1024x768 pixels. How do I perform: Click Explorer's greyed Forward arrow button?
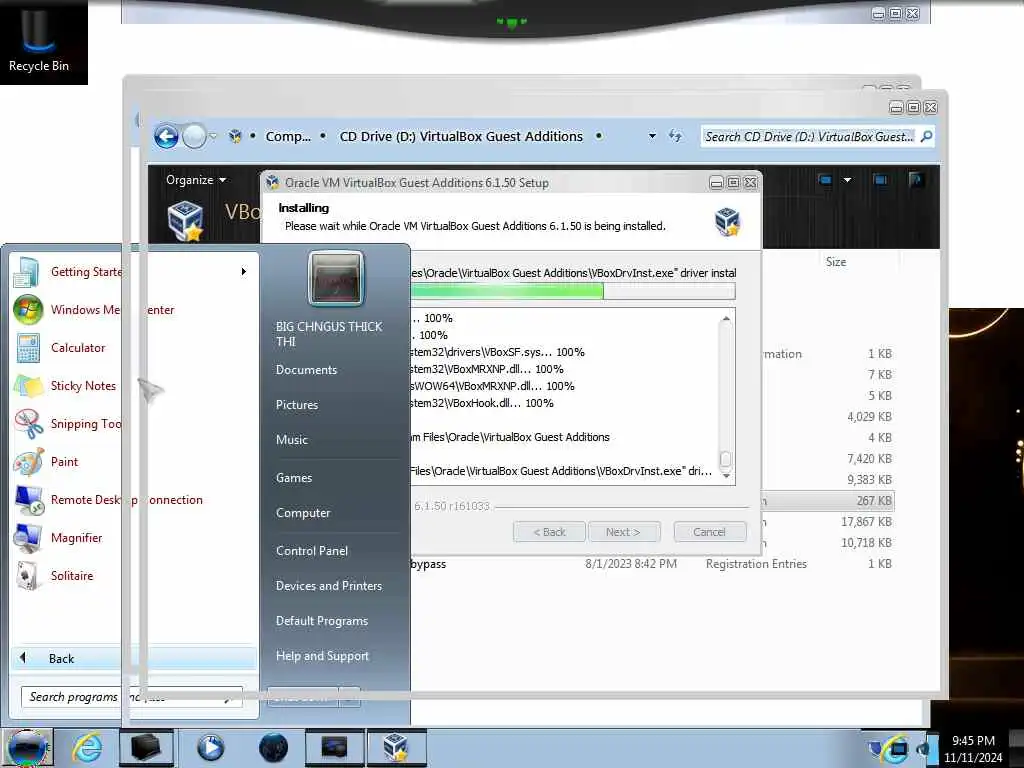coord(194,136)
